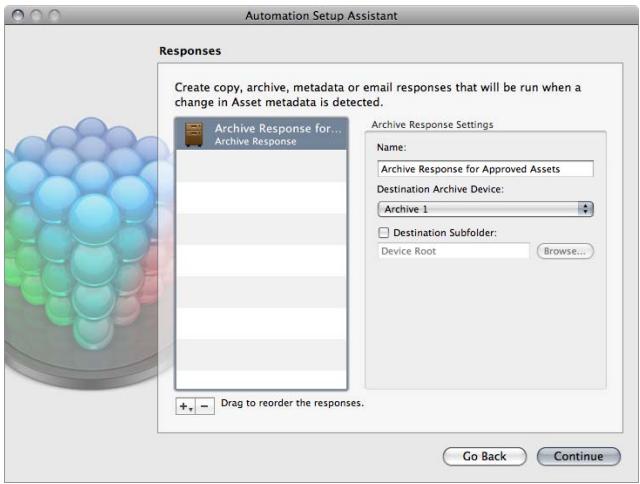Click the 'Archive Response Settings' group label

tap(432, 124)
